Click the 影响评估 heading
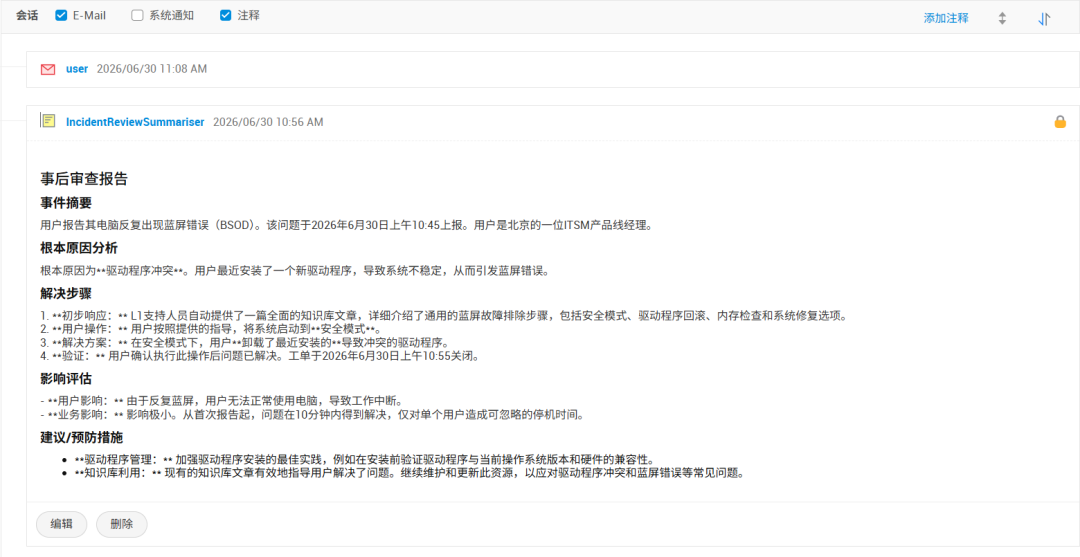 click(x=66, y=379)
